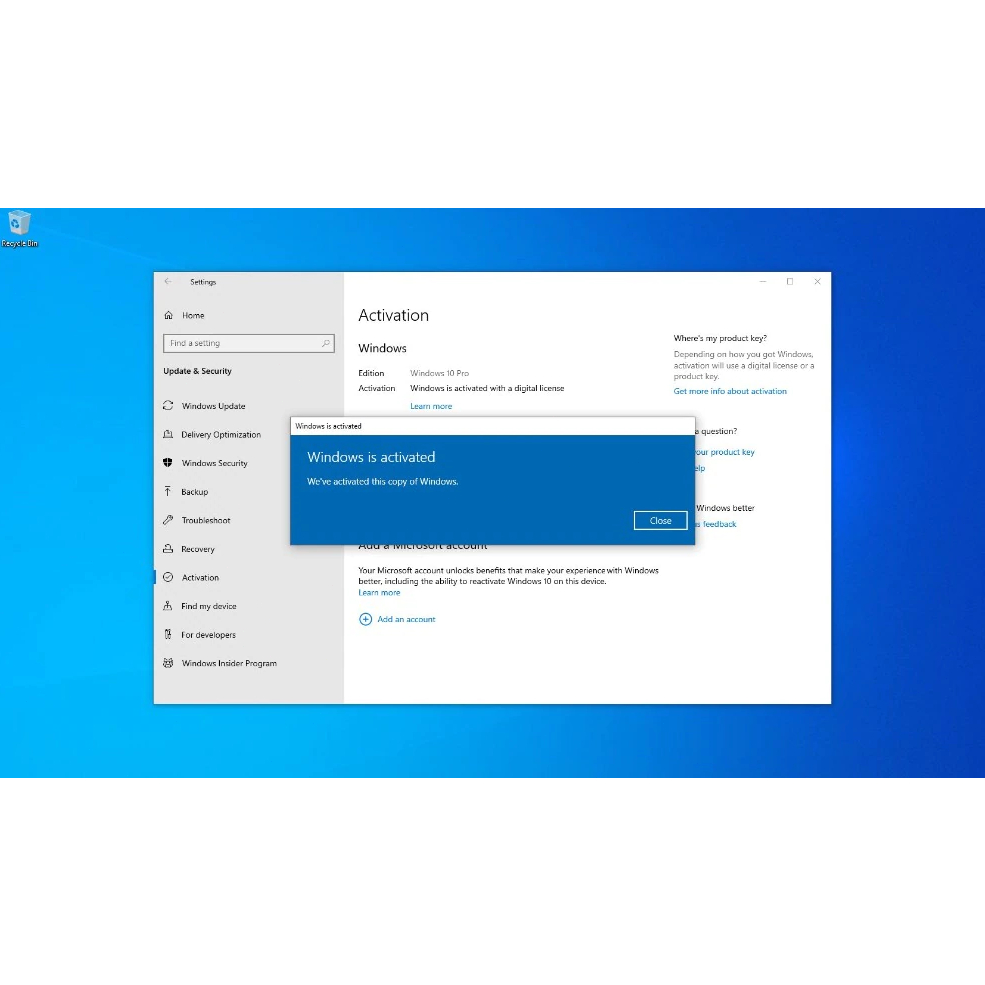Screen dimensions: 985x985
Task: Open the Recycle Bin desktop icon
Action: [x=19, y=228]
